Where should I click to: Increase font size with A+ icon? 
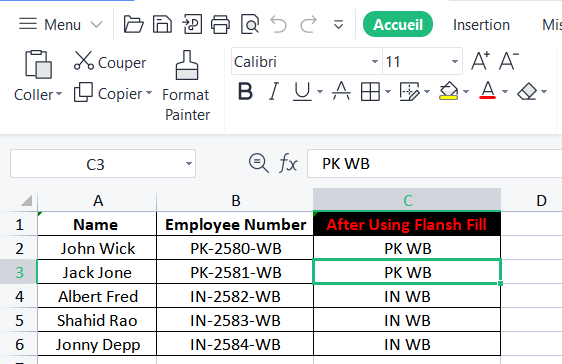tap(480, 61)
